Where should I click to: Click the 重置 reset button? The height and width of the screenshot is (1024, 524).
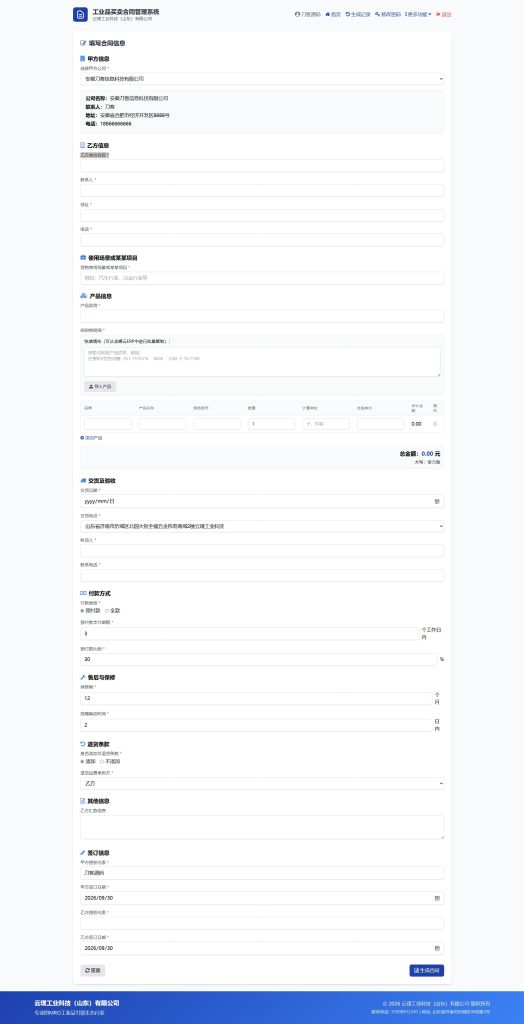click(x=92, y=970)
